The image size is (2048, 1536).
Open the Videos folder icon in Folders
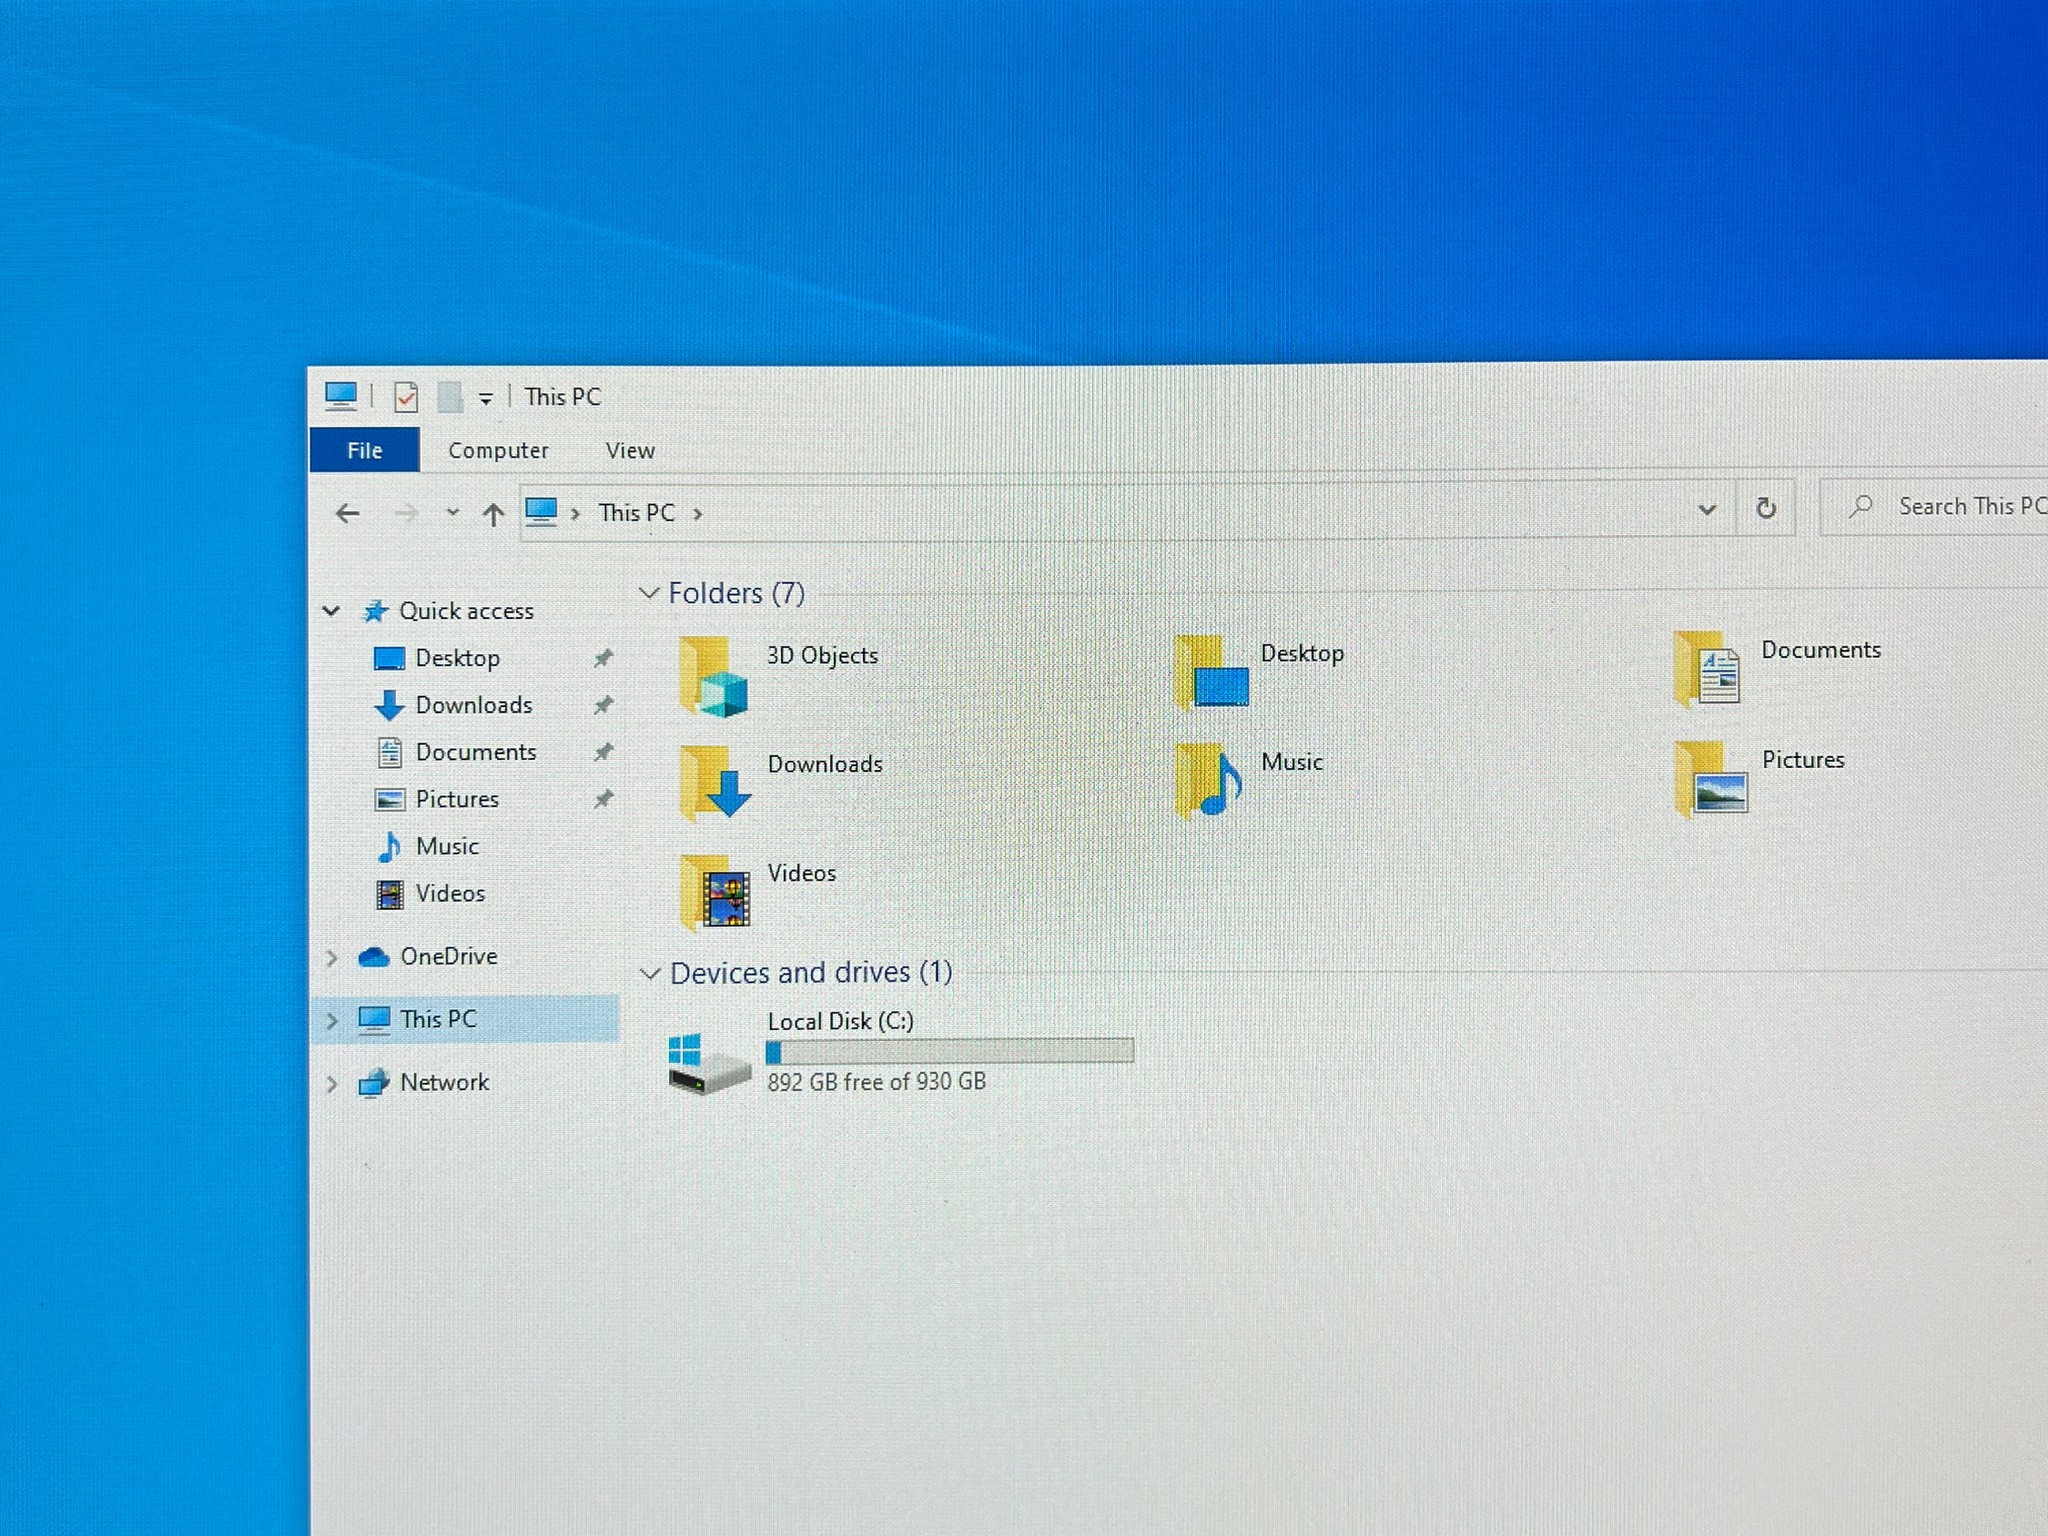pyautogui.click(x=714, y=891)
